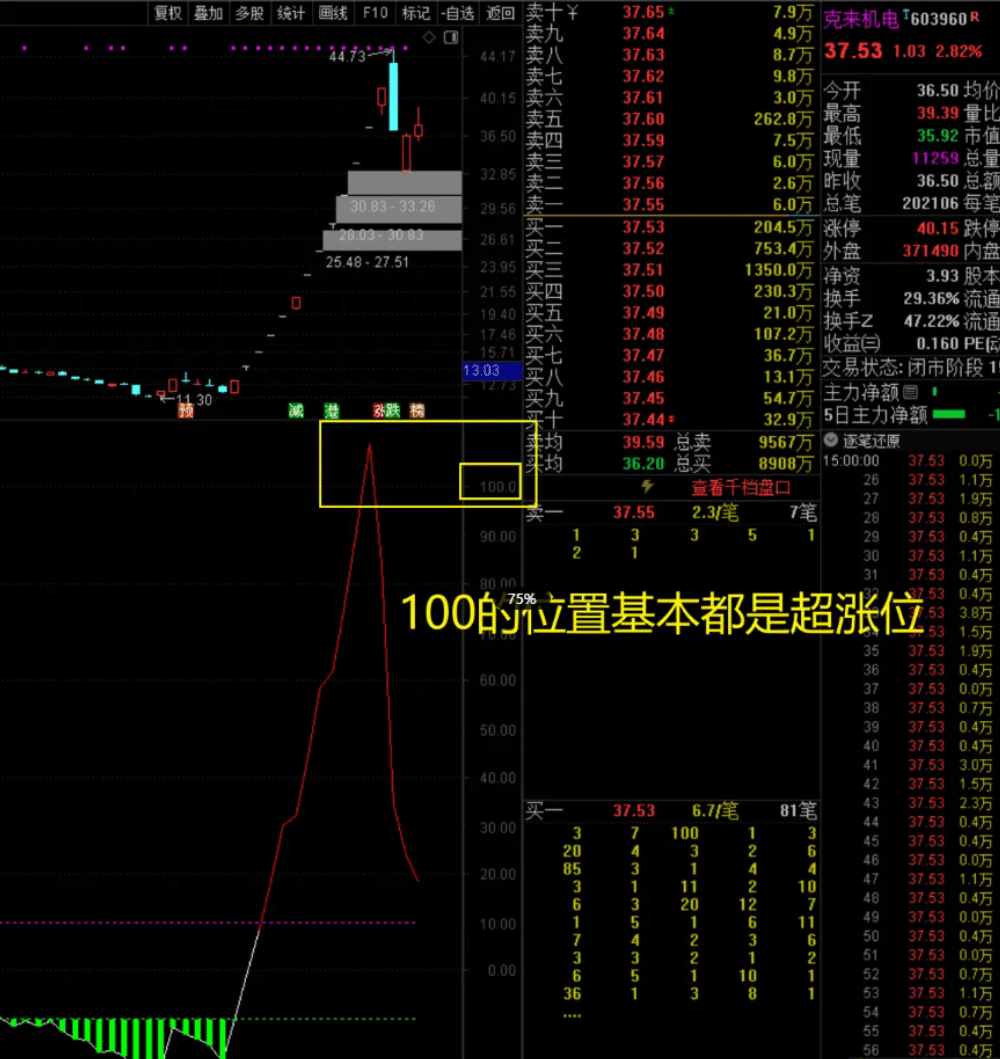Activate the 画线 drawing tool

(x=333, y=13)
